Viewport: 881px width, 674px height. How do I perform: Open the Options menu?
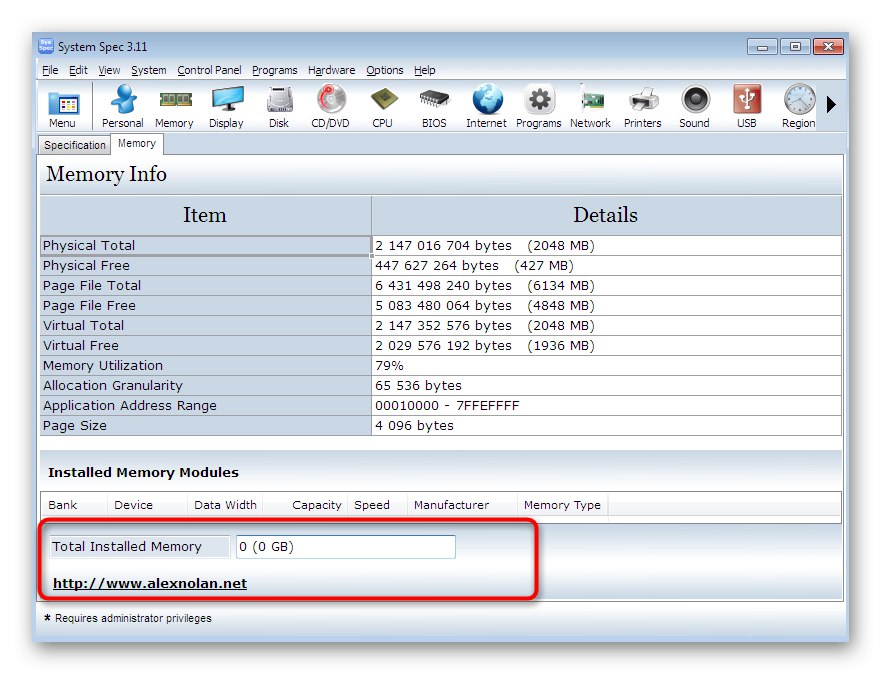pos(385,70)
